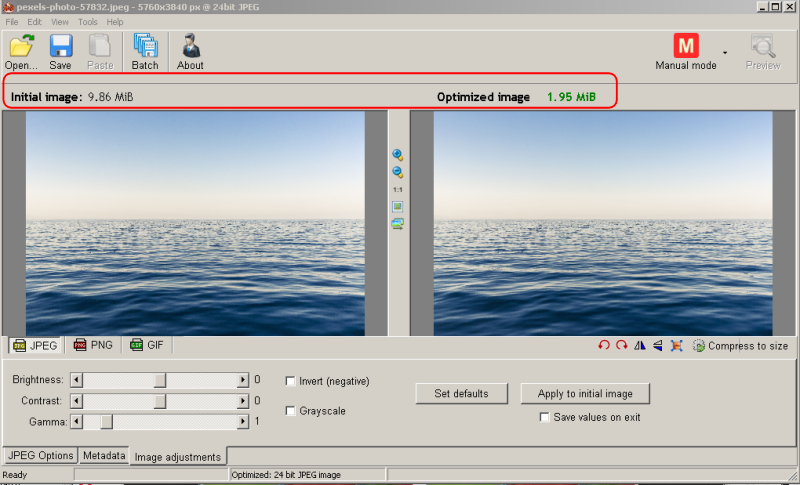Zoom in with the magnifier plus icon

pyautogui.click(x=397, y=155)
